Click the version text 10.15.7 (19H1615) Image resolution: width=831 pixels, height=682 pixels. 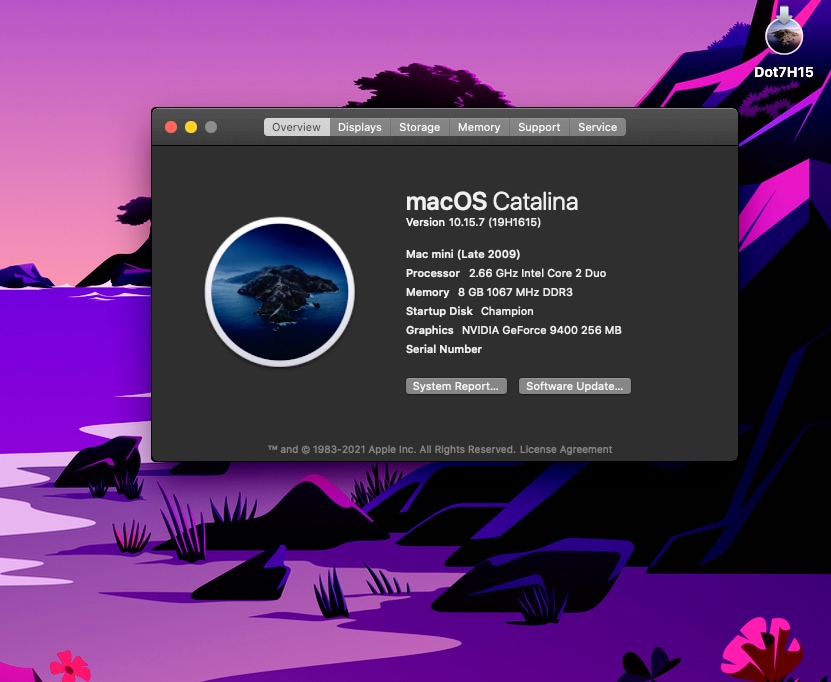point(473,222)
